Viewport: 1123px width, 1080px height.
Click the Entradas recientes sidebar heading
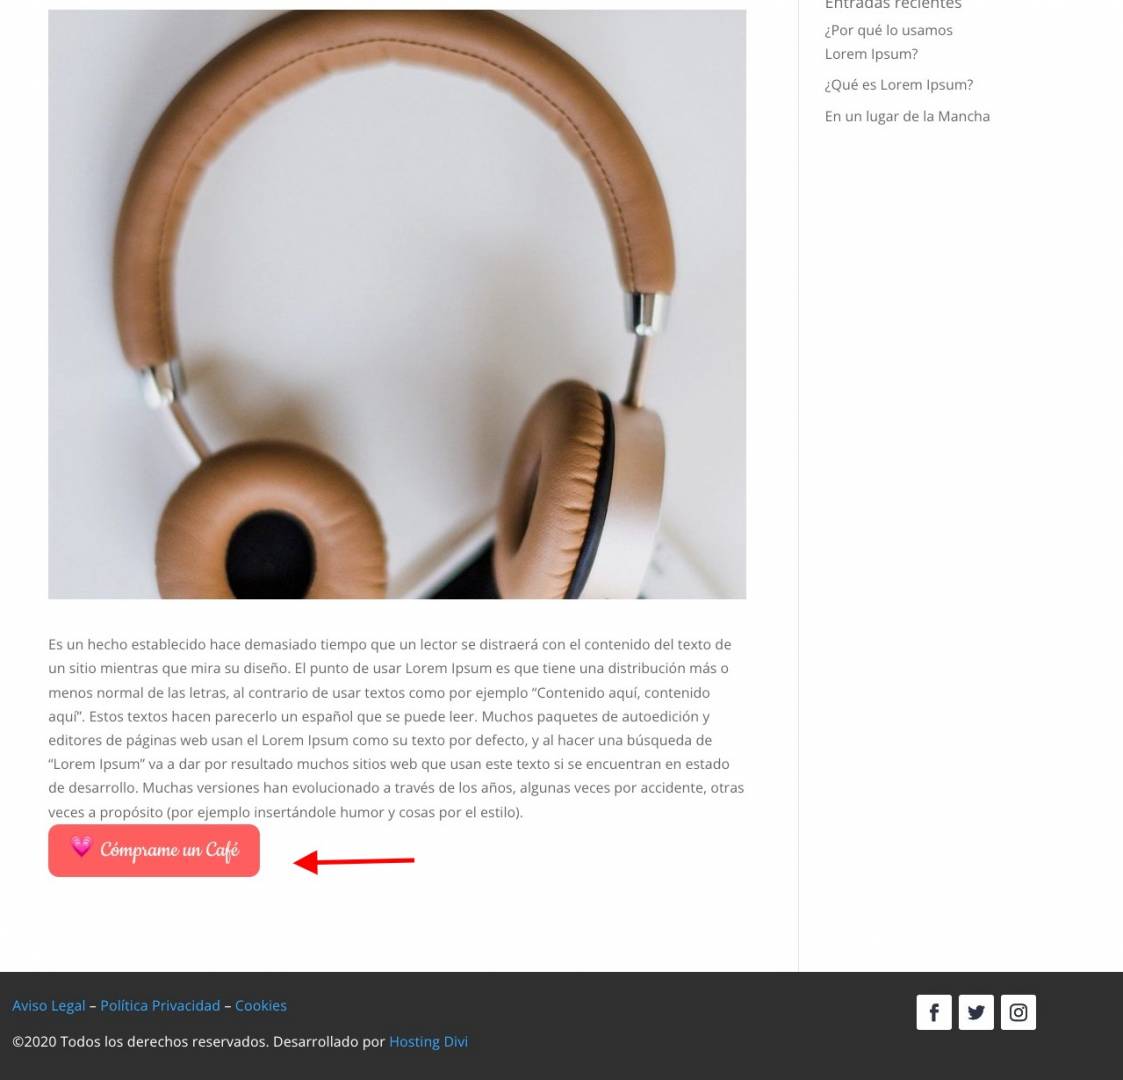pyautogui.click(x=893, y=5)
